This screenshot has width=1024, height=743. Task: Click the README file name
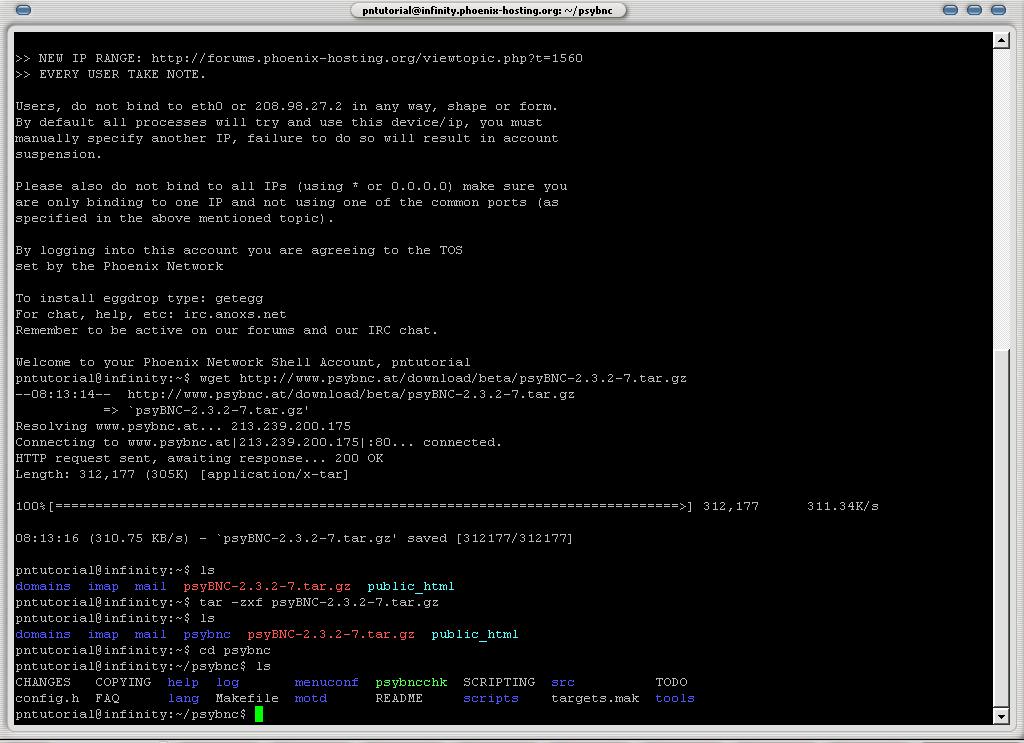[399, 699]
